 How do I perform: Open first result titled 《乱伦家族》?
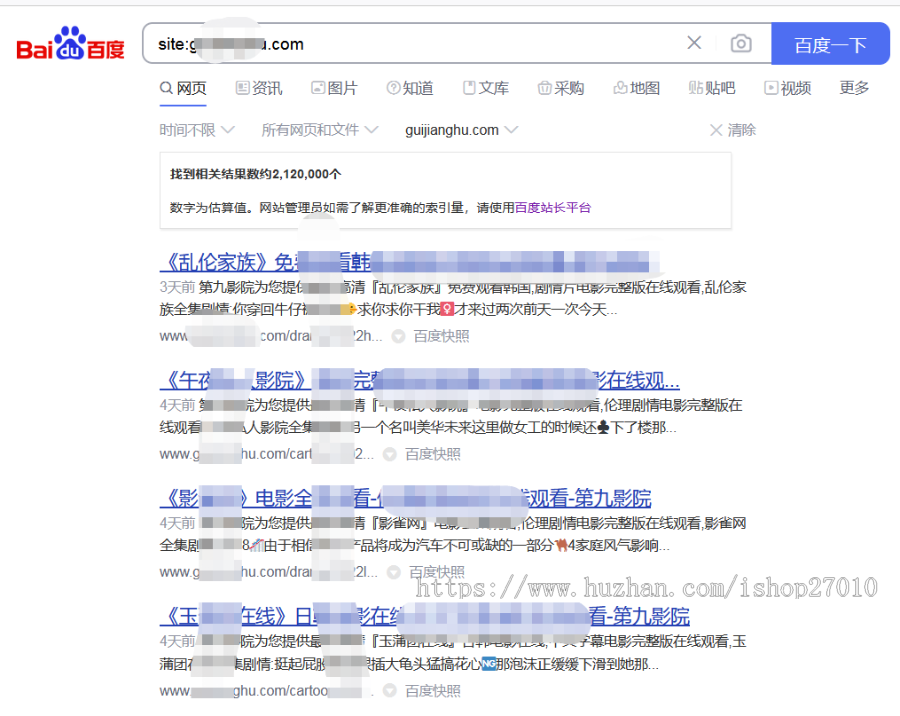pos(408,262)
